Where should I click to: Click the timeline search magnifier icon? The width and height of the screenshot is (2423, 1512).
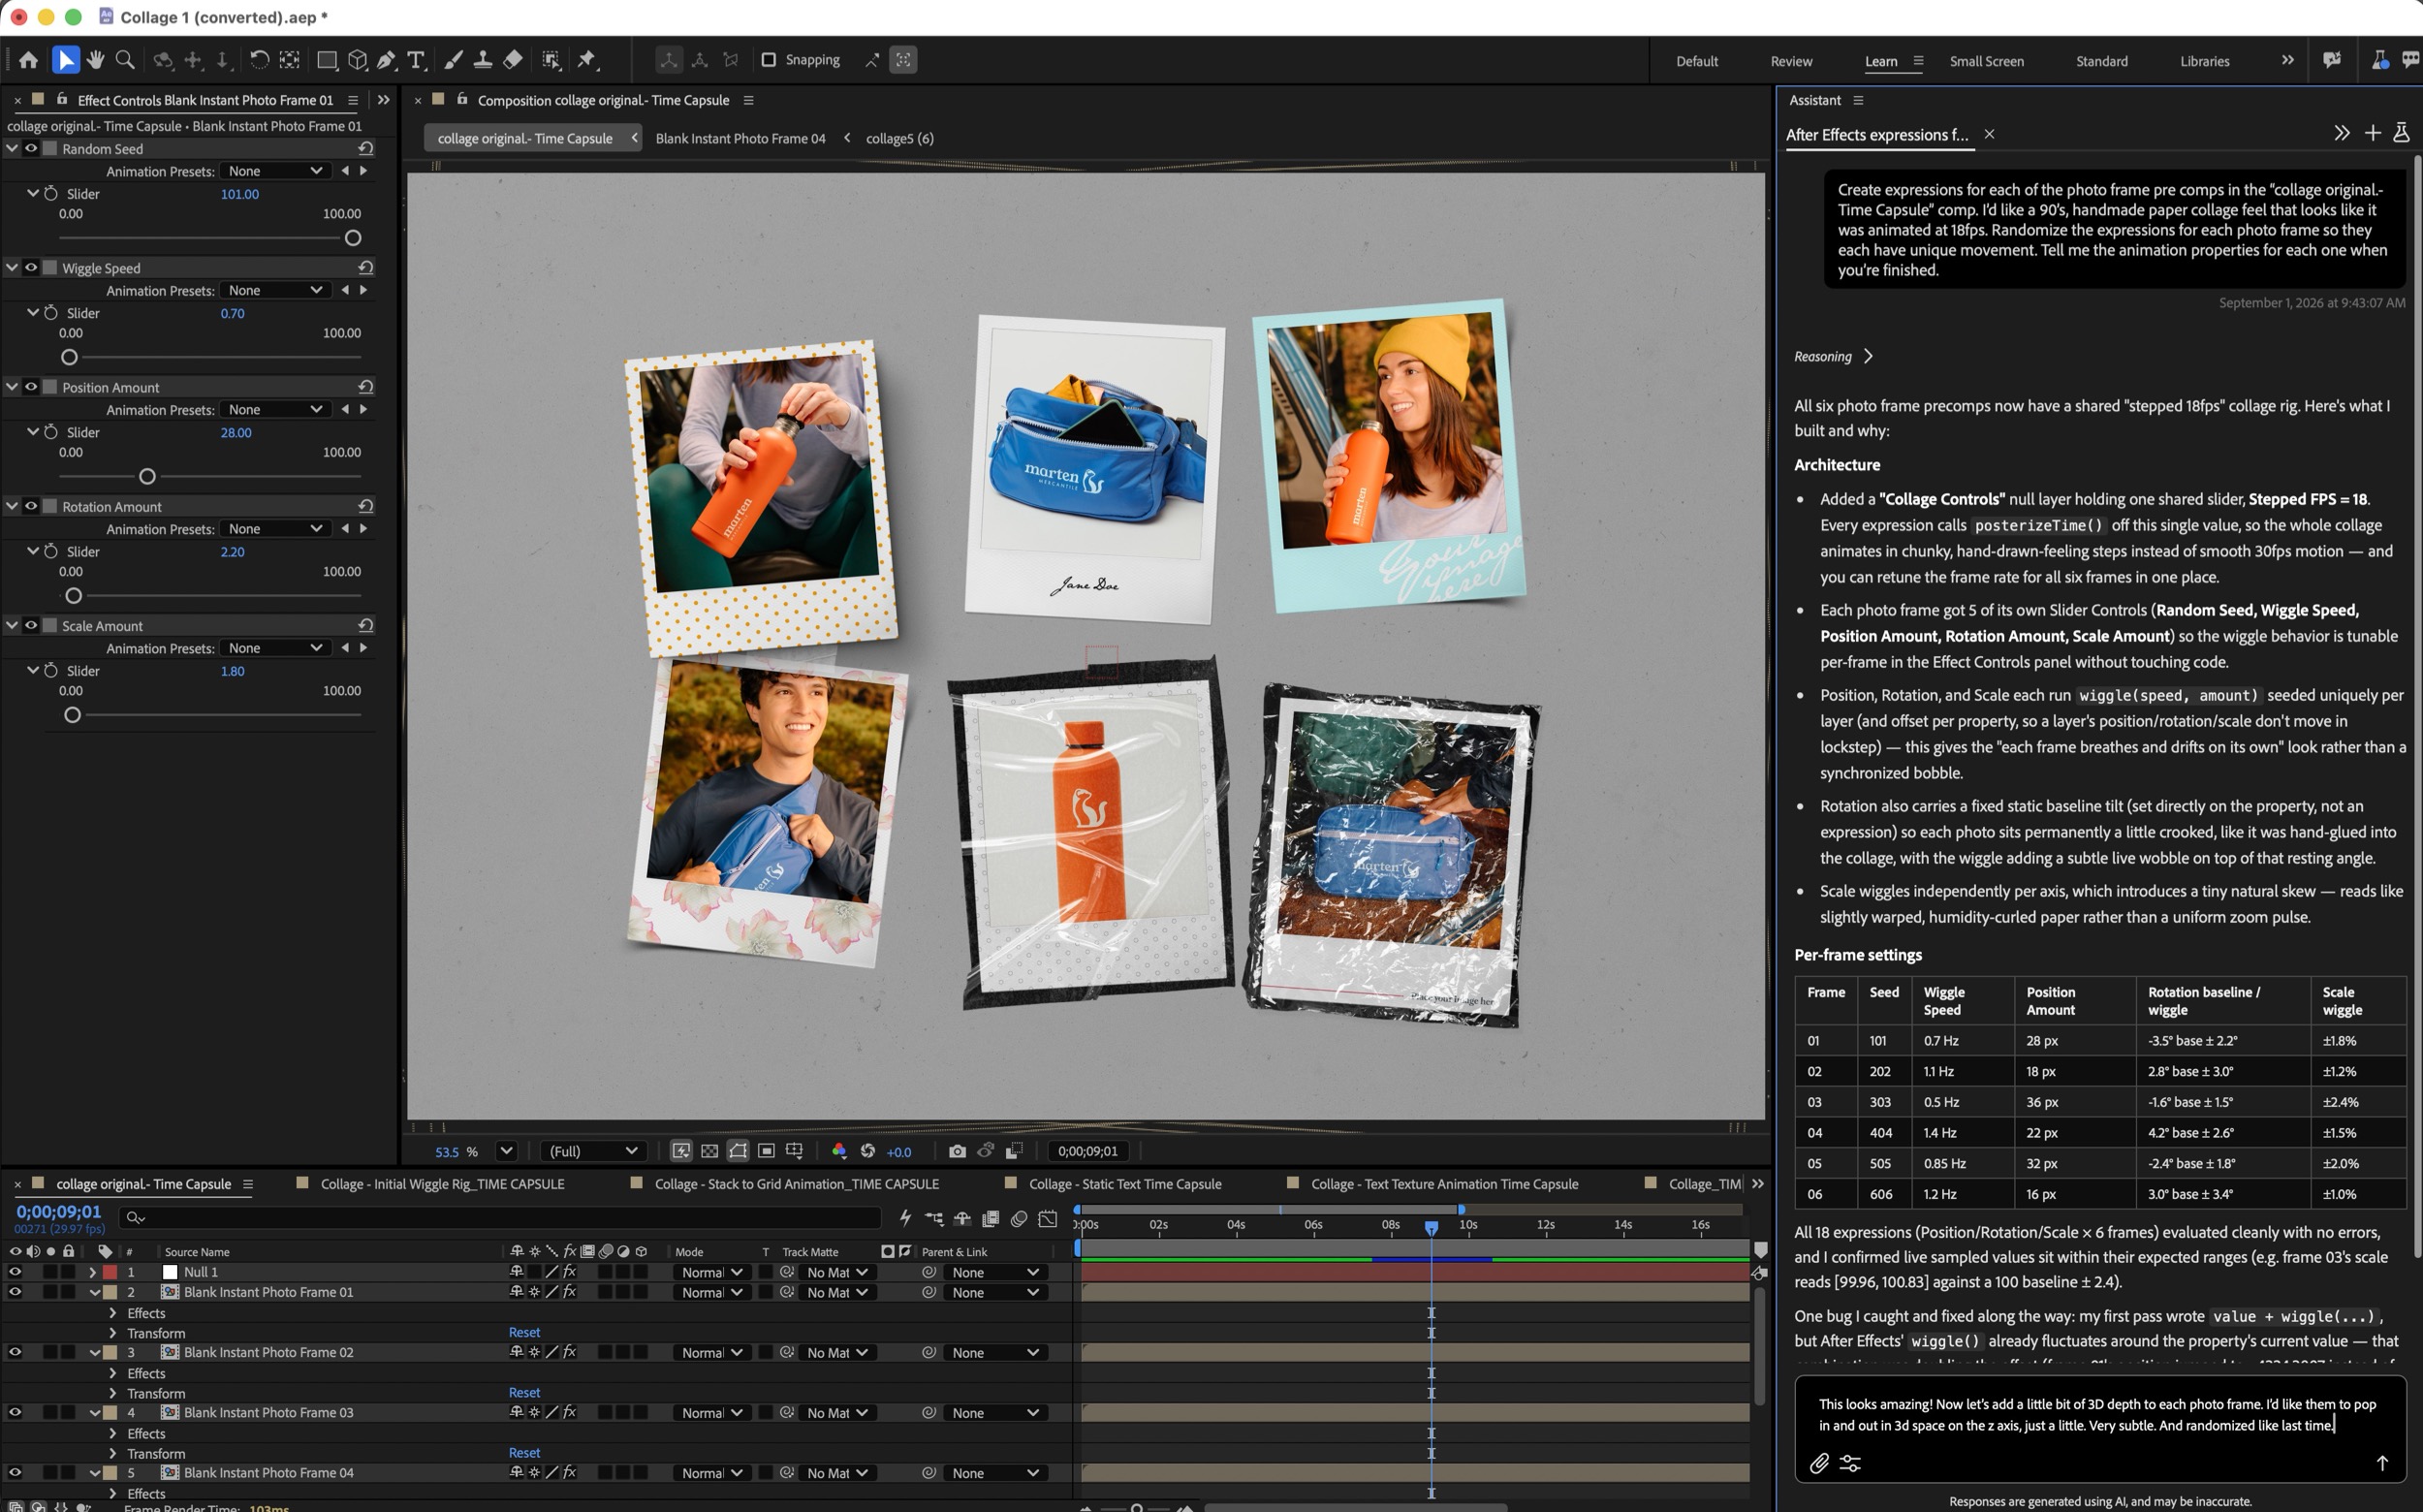point(134,1217)
